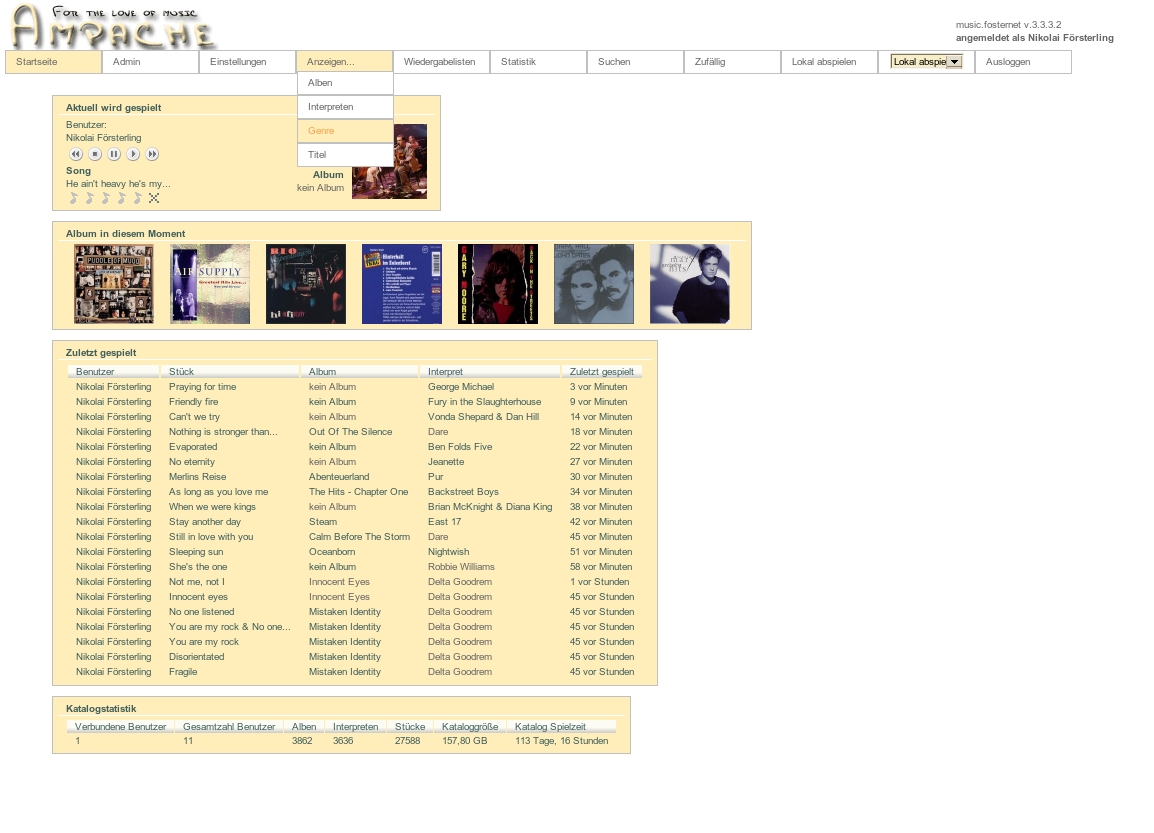1154x833 pixels.
Task: Open artist Ben Folds Five
Action: coord(460,447)
